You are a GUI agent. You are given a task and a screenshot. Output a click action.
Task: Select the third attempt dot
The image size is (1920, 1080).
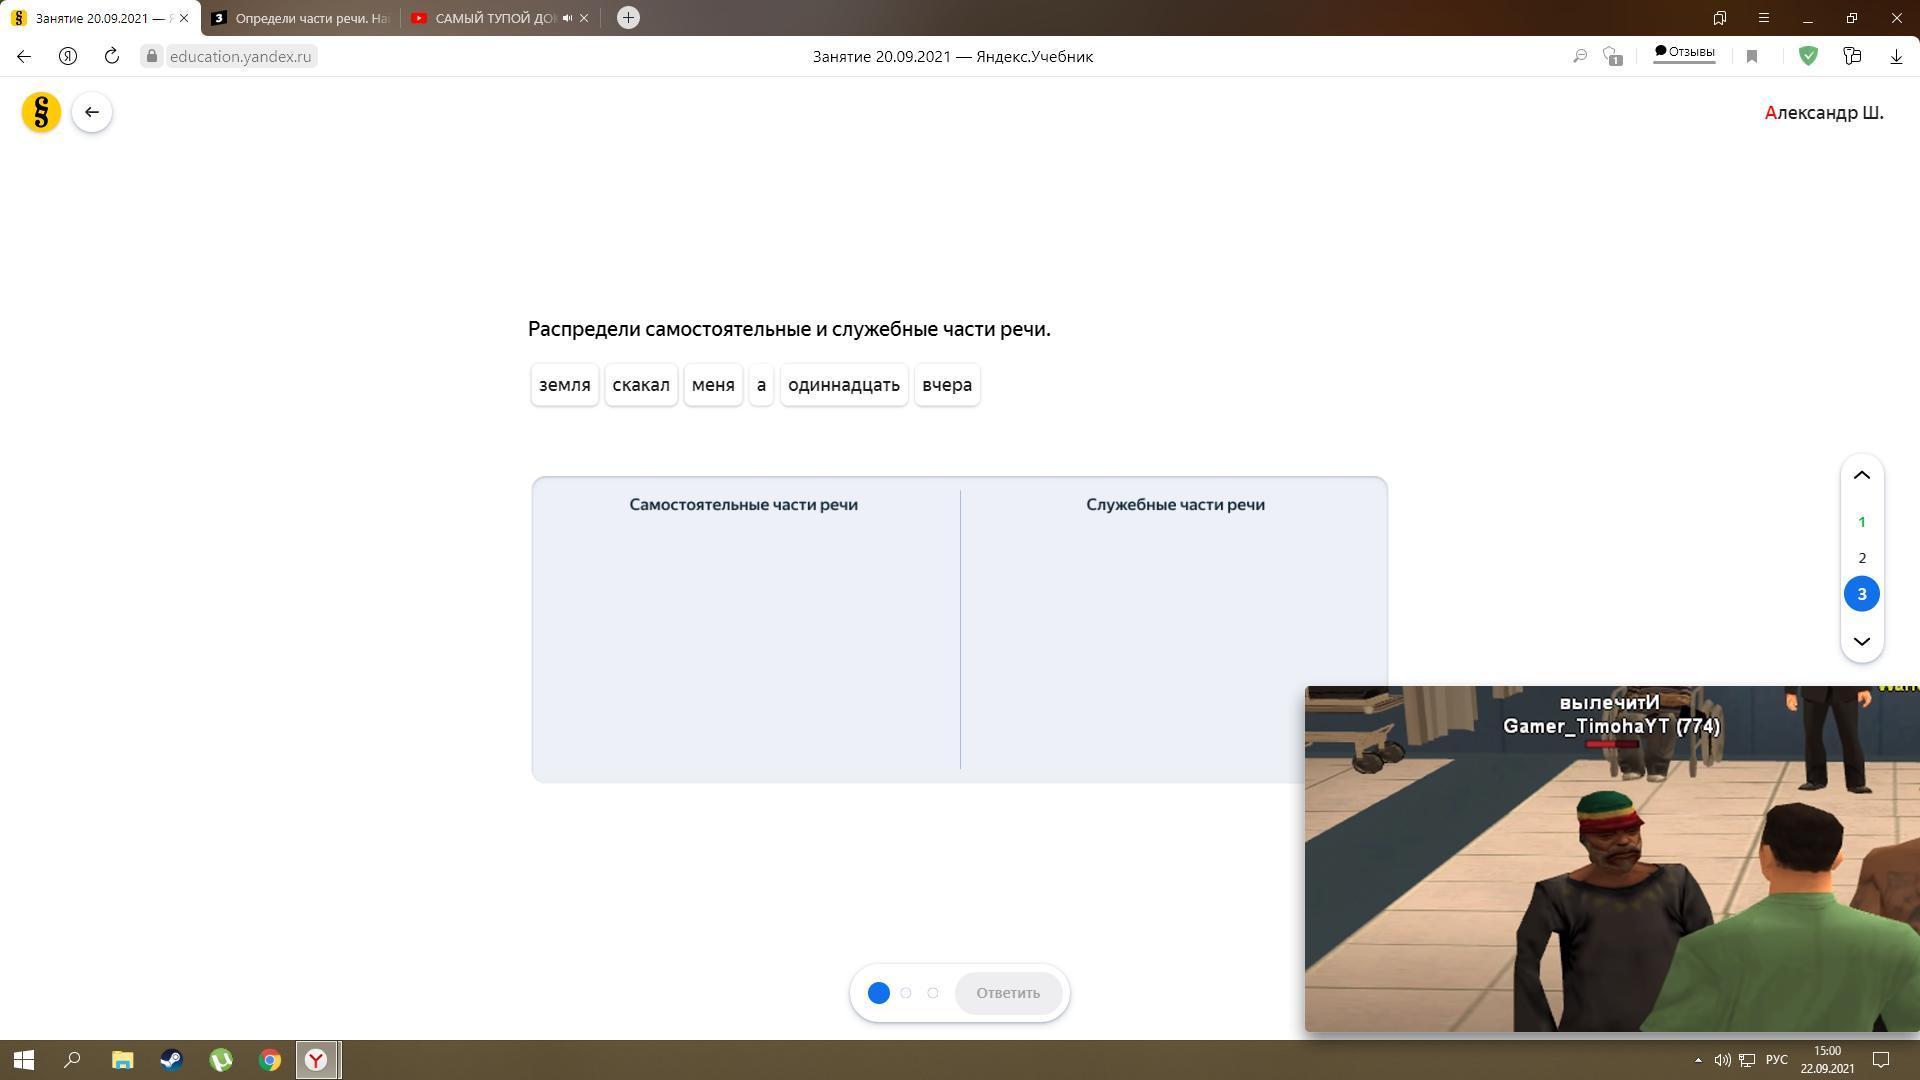(x=933, y=993)
